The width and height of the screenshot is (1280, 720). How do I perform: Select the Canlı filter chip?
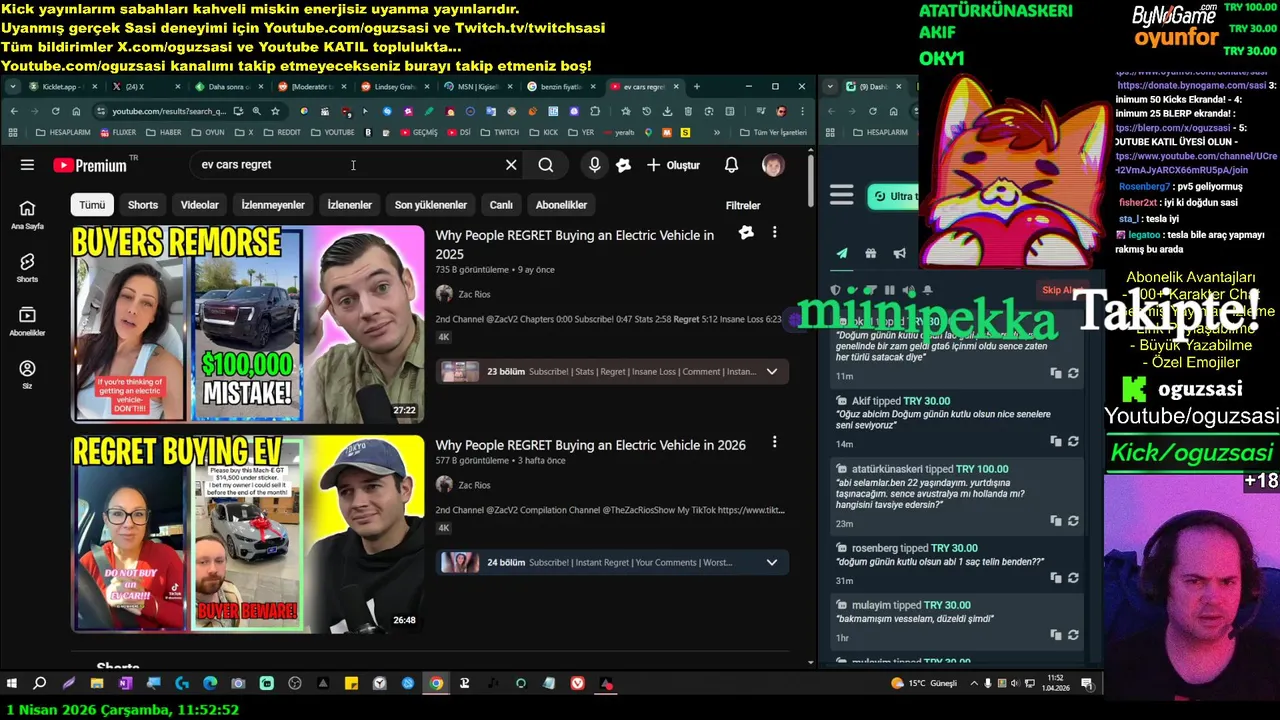[501, 205]
